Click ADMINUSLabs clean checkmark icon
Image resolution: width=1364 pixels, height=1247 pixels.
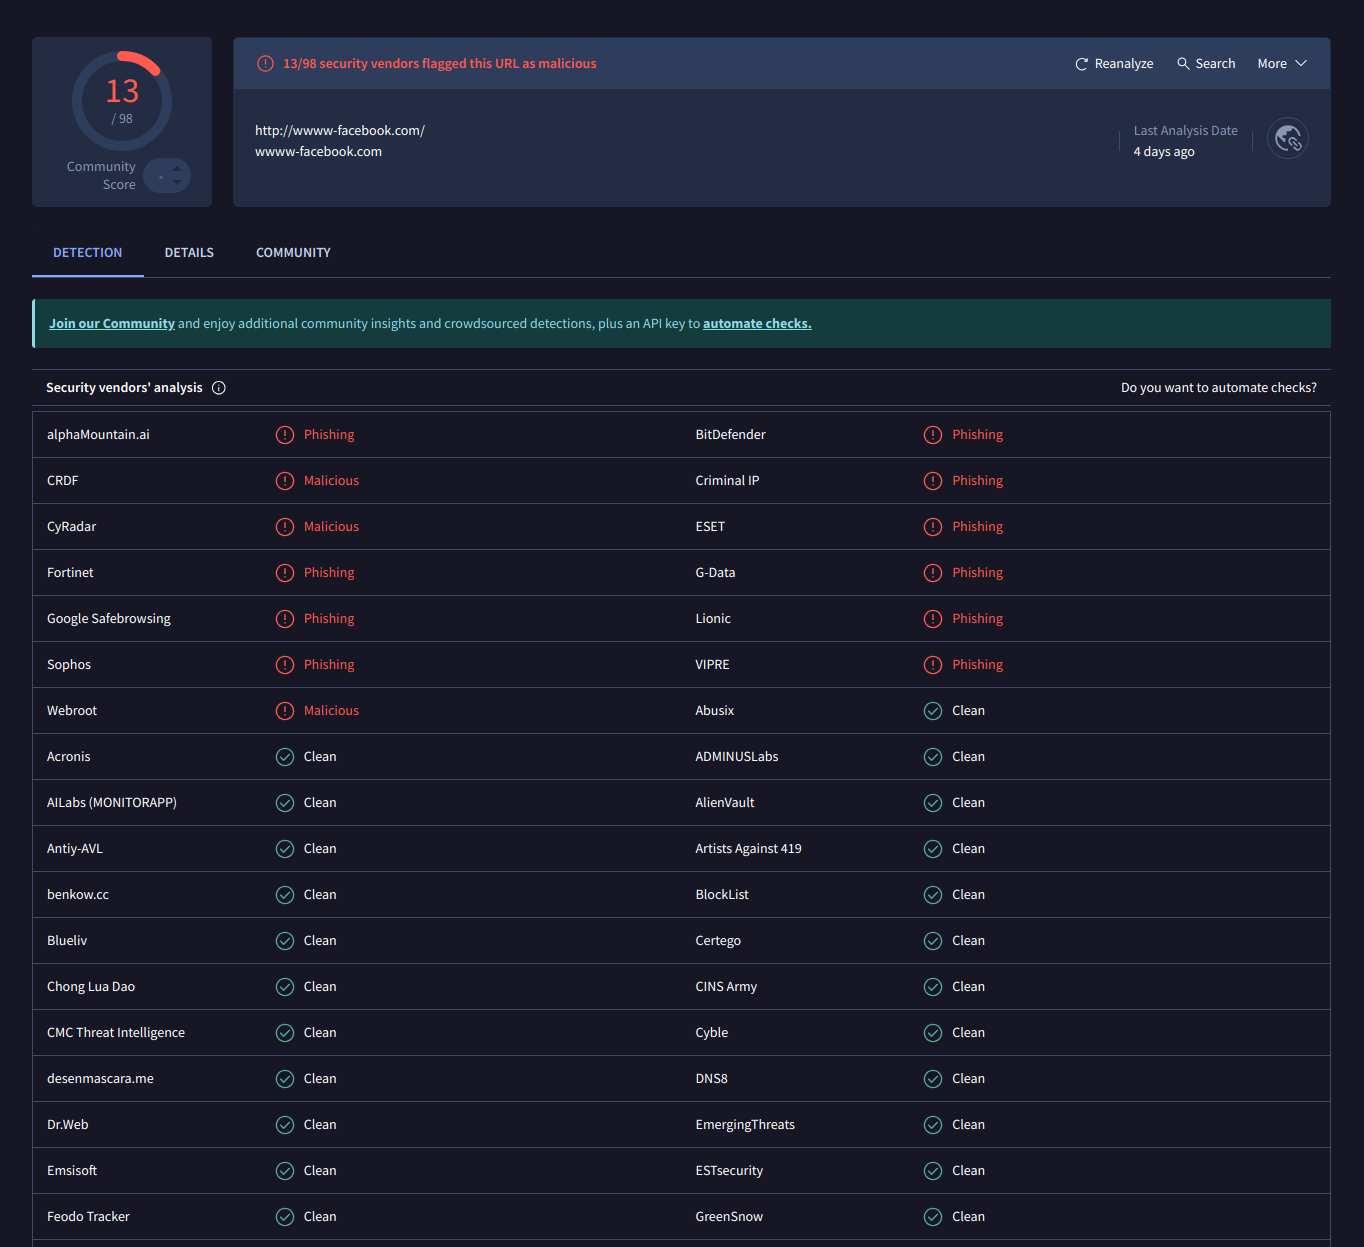(933, 757)
